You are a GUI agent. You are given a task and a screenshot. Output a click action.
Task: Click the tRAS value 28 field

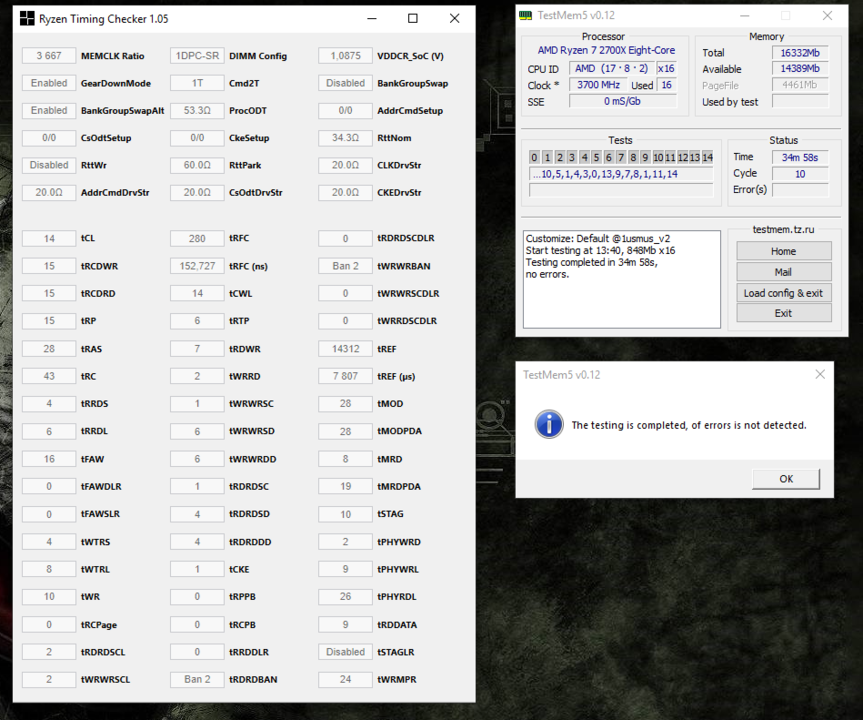coord(49,348)
